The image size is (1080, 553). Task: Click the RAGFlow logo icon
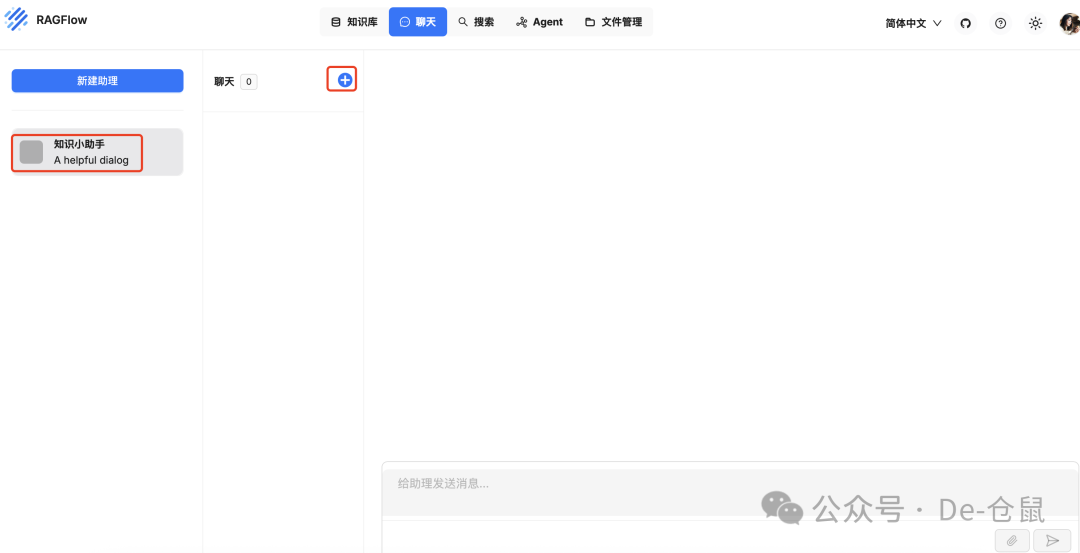(x=17, y=20)
